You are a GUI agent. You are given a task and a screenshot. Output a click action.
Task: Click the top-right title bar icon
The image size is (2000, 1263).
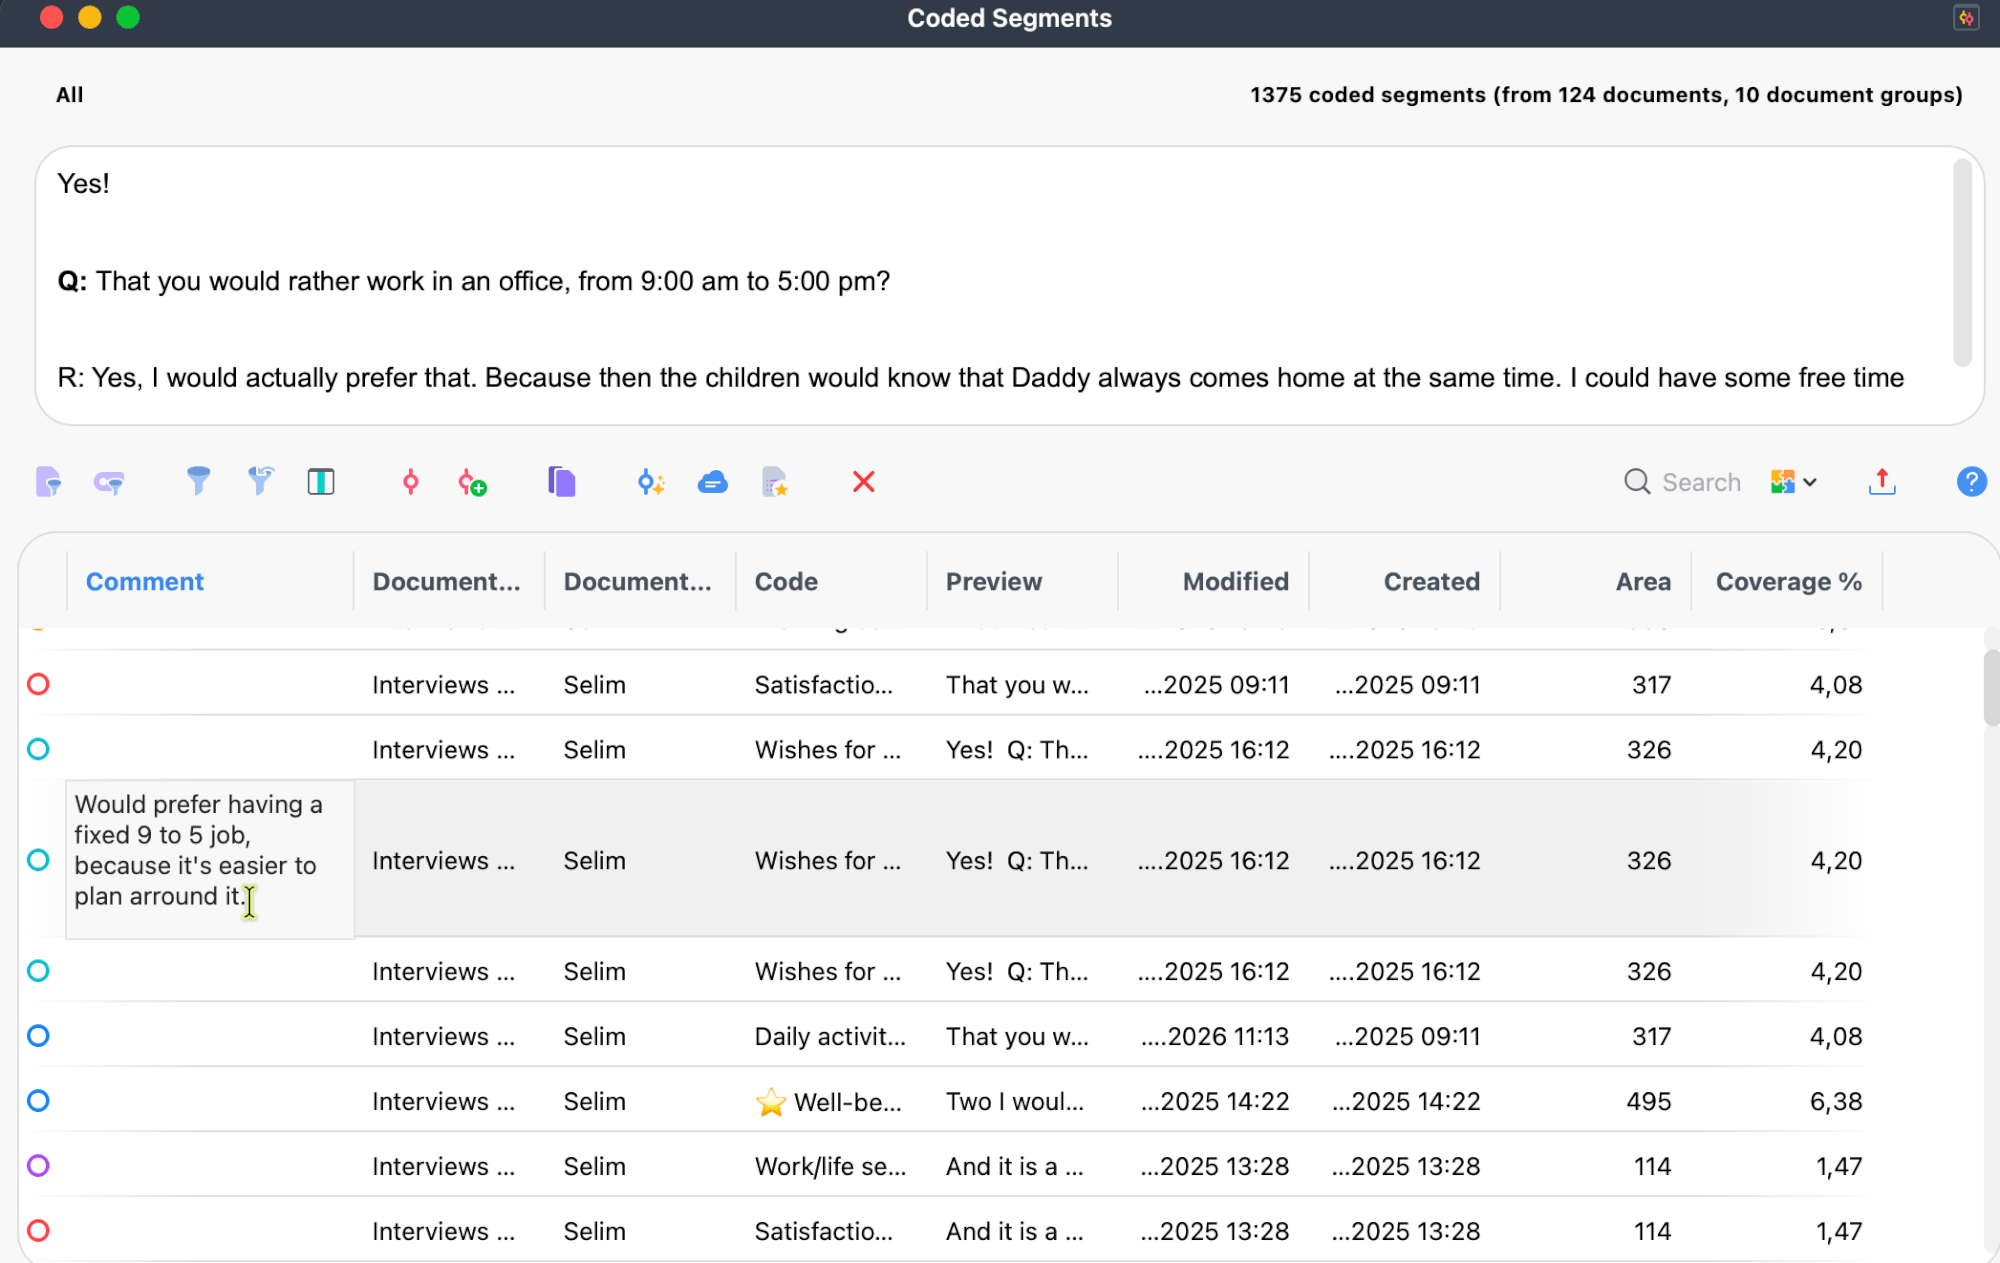coord(1966,18)
